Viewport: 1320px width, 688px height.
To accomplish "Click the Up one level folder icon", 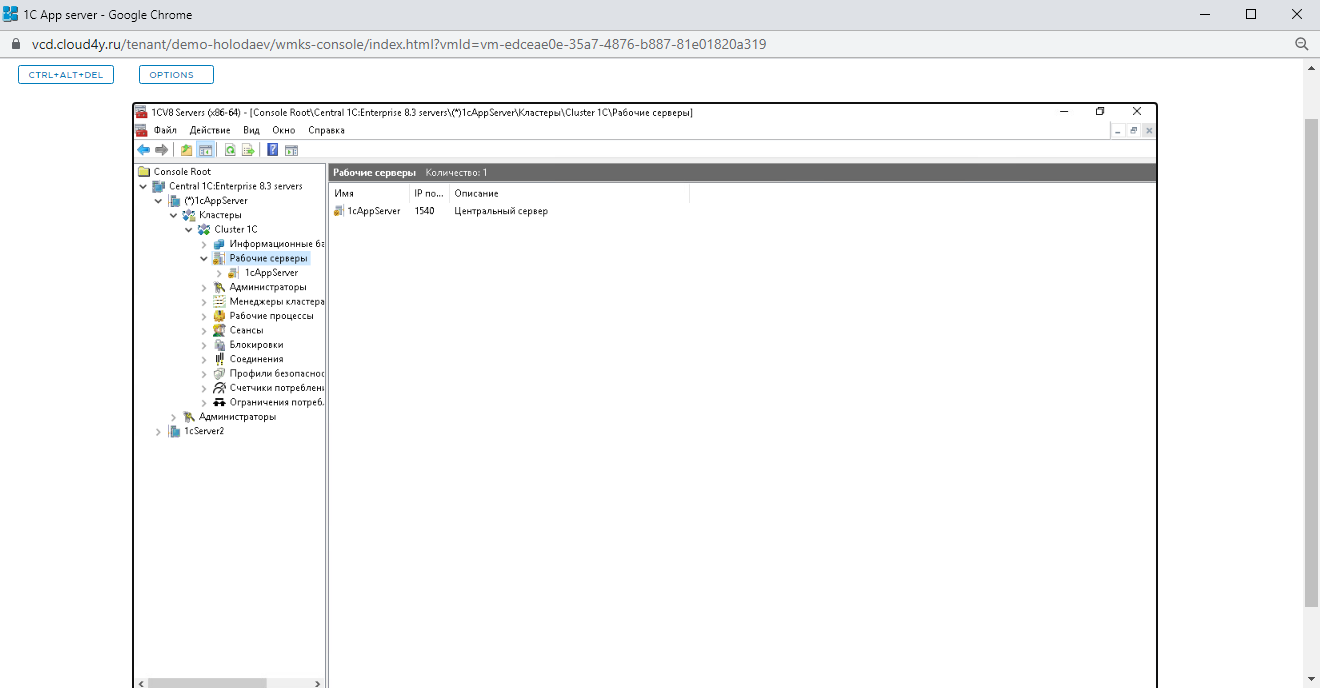I will point(186,150).
